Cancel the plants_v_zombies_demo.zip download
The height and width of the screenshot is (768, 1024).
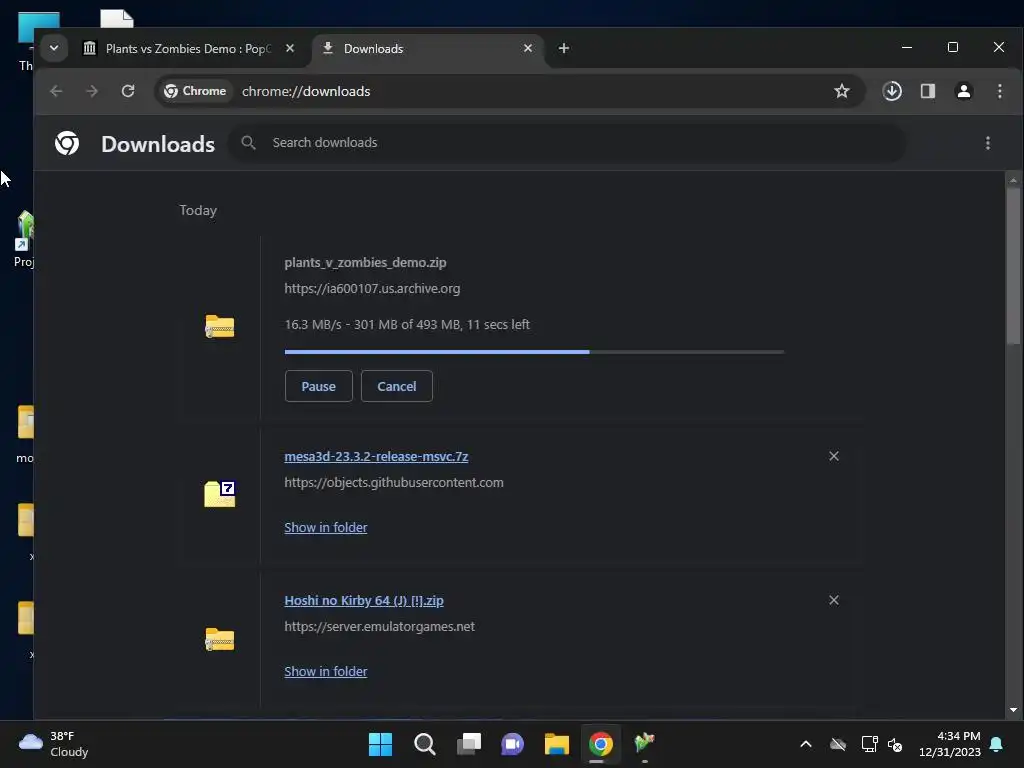(x=396, y=386)
